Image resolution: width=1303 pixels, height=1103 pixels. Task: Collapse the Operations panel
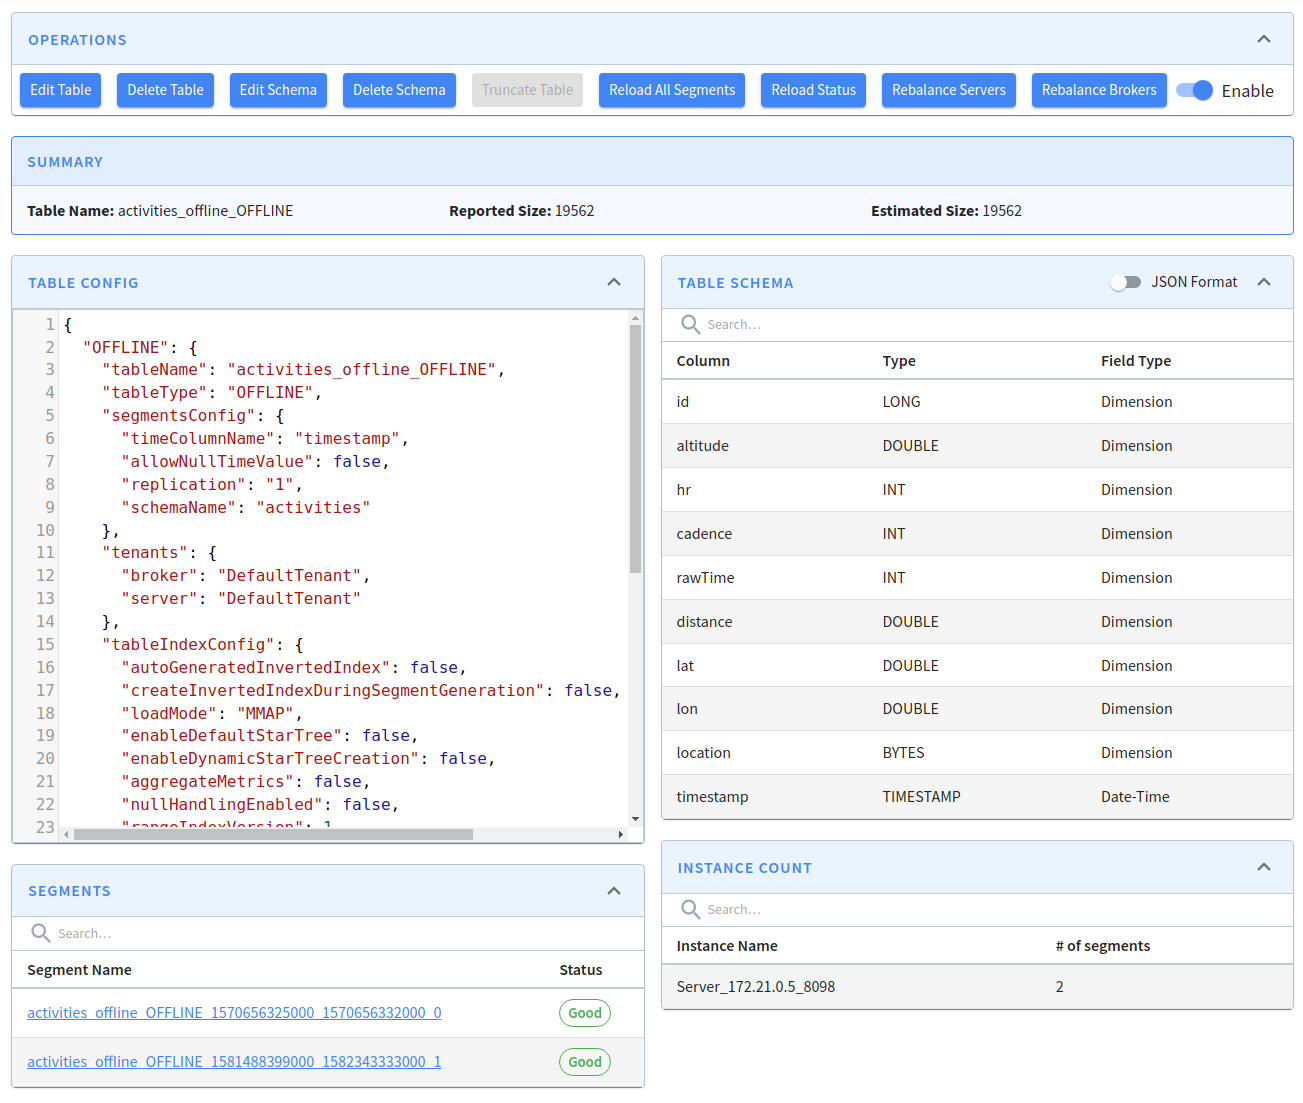[x=1263, y=38]
